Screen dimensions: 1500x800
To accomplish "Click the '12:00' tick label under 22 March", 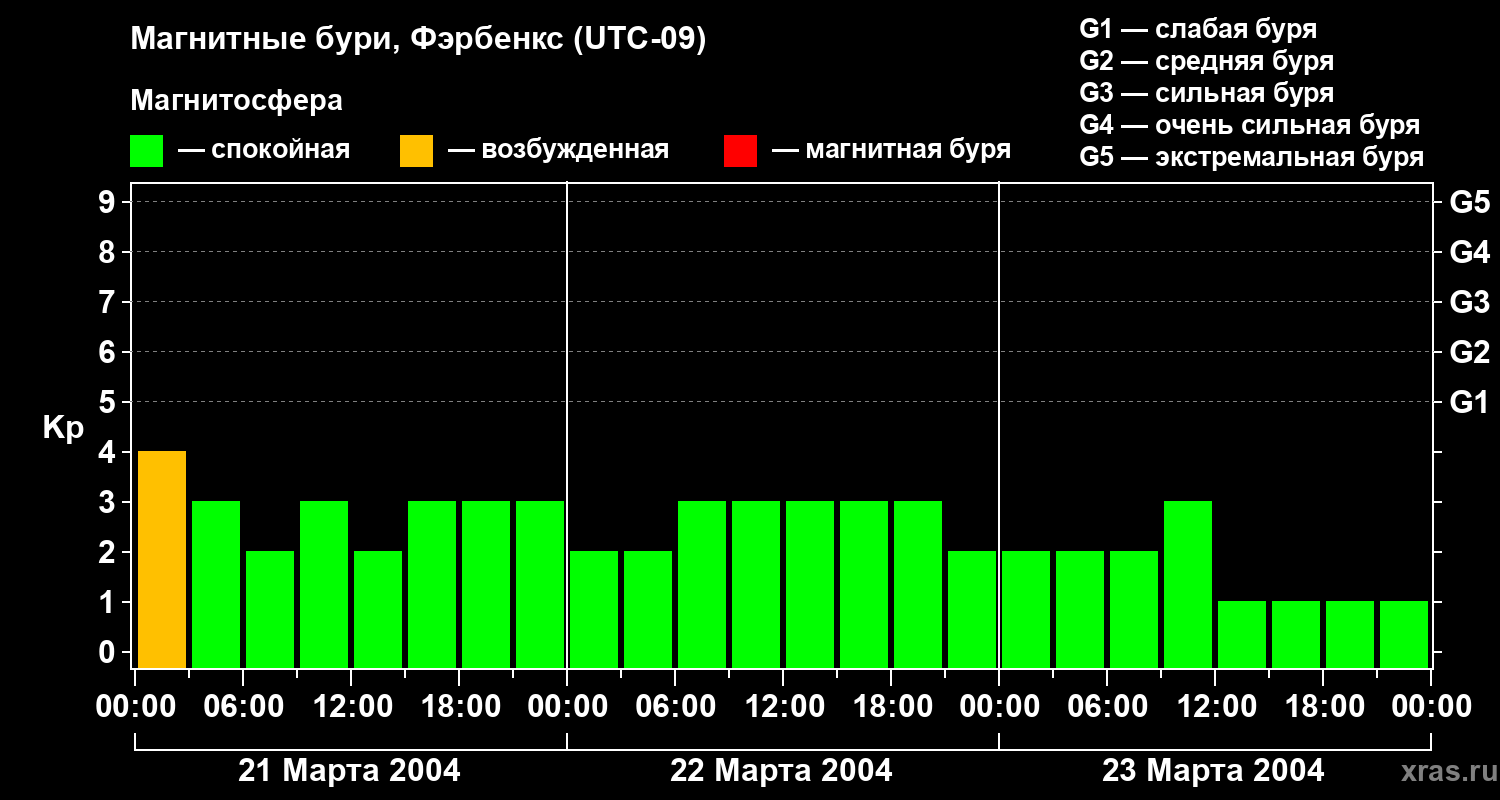I will [783, 707].
